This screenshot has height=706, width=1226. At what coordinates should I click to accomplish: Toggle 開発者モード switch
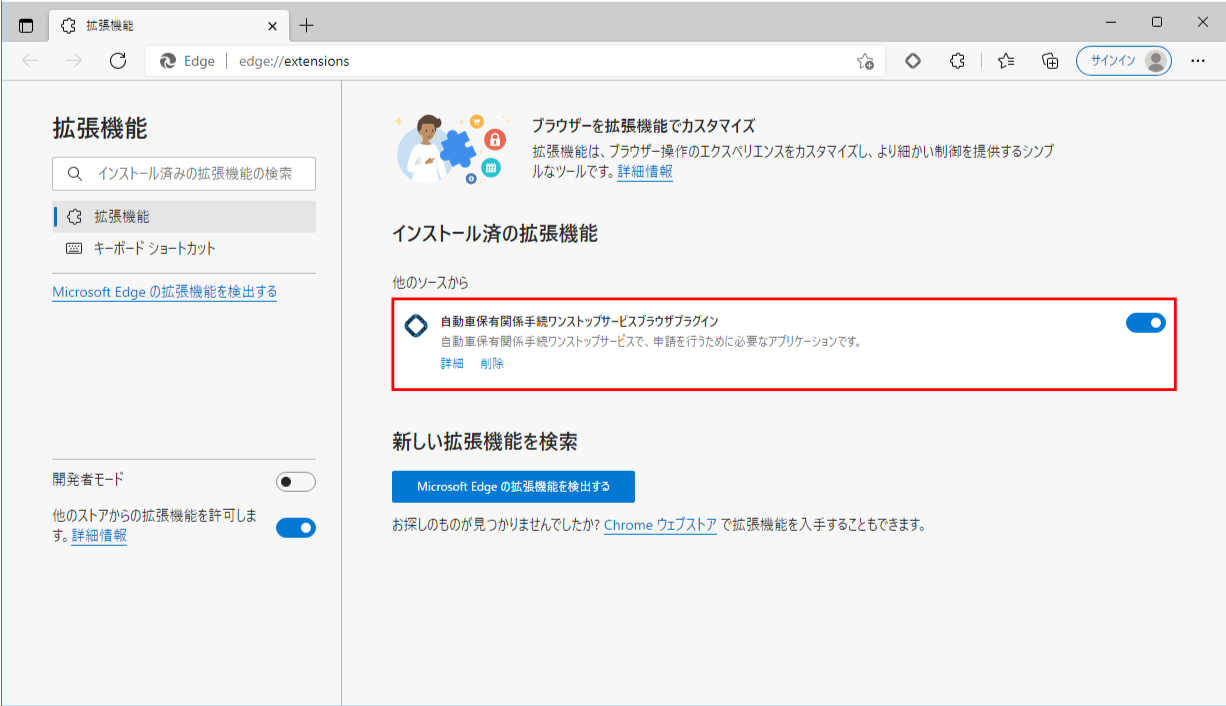(x=296, y=482)
